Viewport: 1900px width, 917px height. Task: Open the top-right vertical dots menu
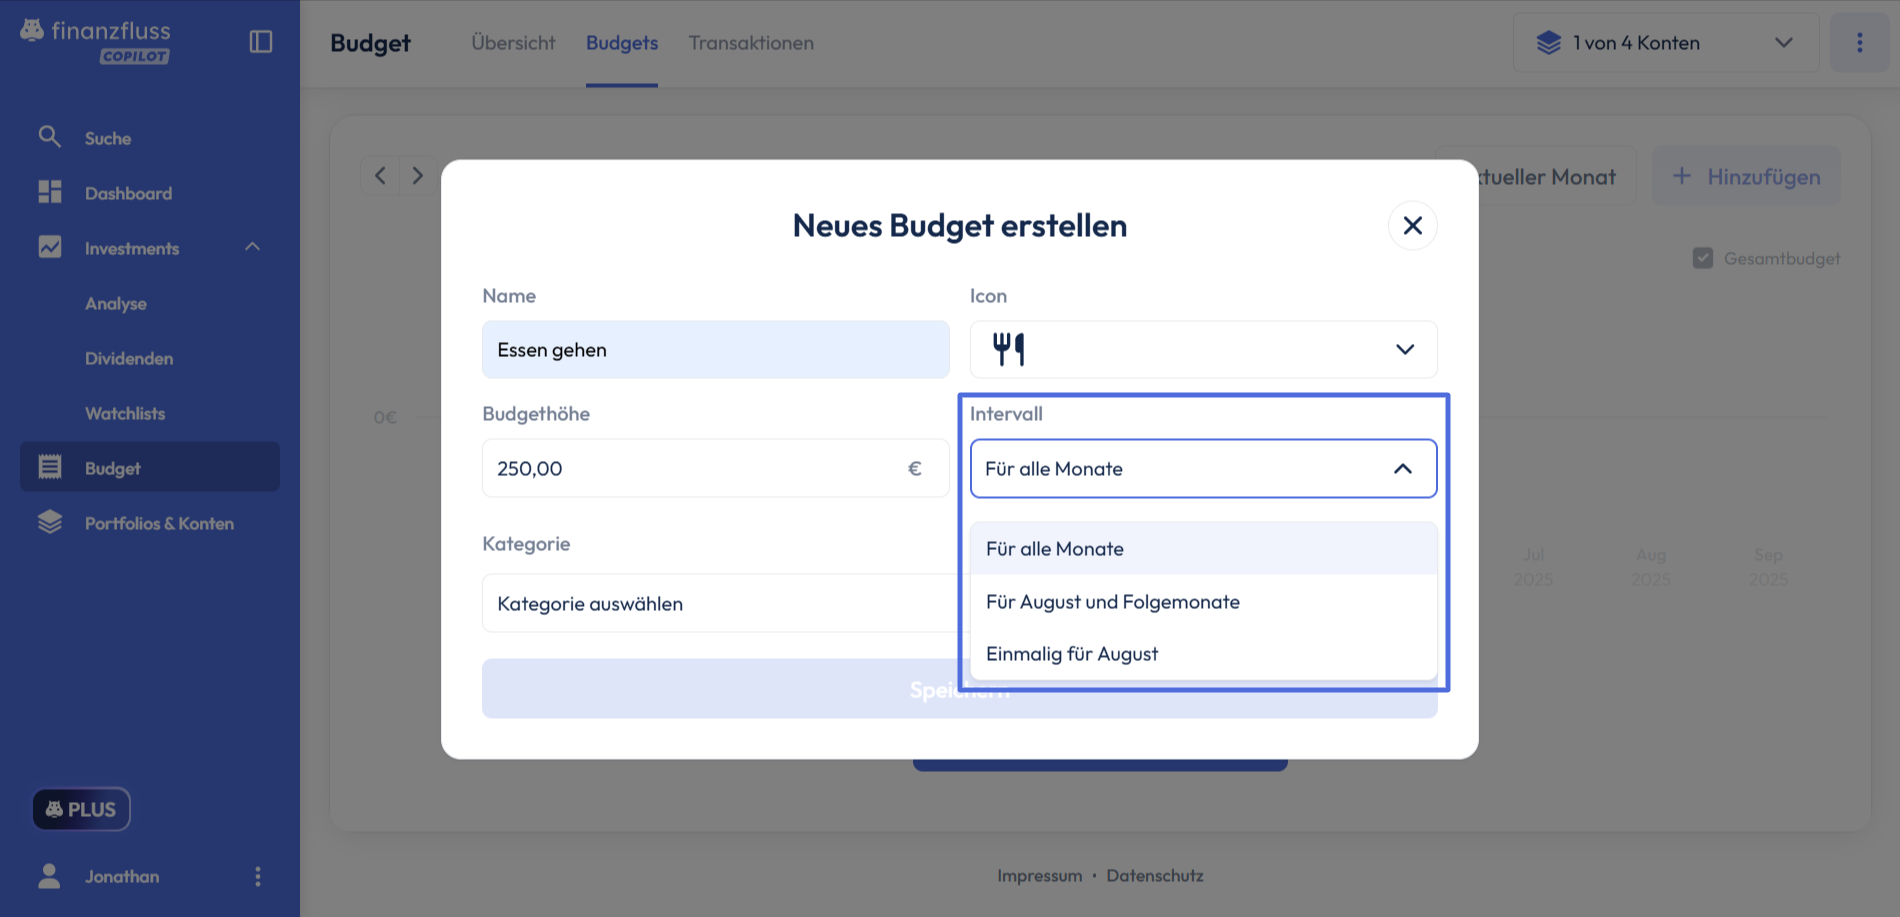click(x=1859, y=43)
